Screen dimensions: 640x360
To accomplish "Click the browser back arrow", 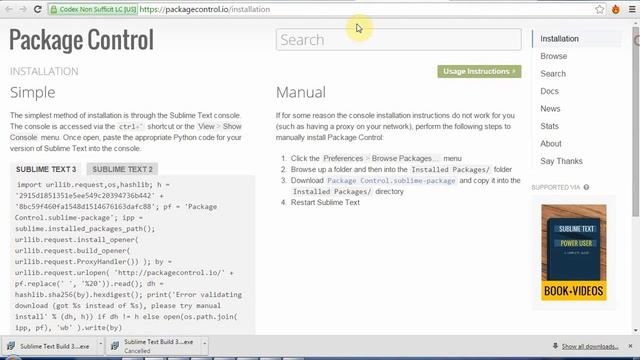I will pyautogui.click(x=9, y=9).
